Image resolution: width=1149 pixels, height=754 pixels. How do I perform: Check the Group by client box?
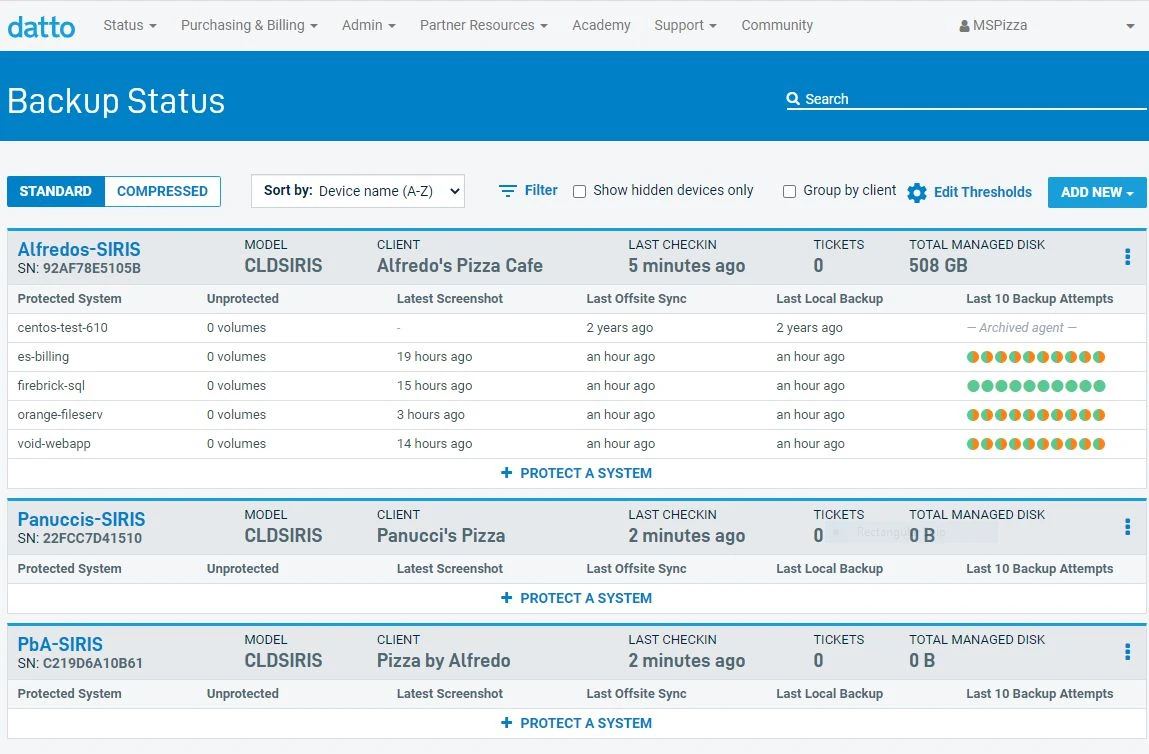coord(789,191)
